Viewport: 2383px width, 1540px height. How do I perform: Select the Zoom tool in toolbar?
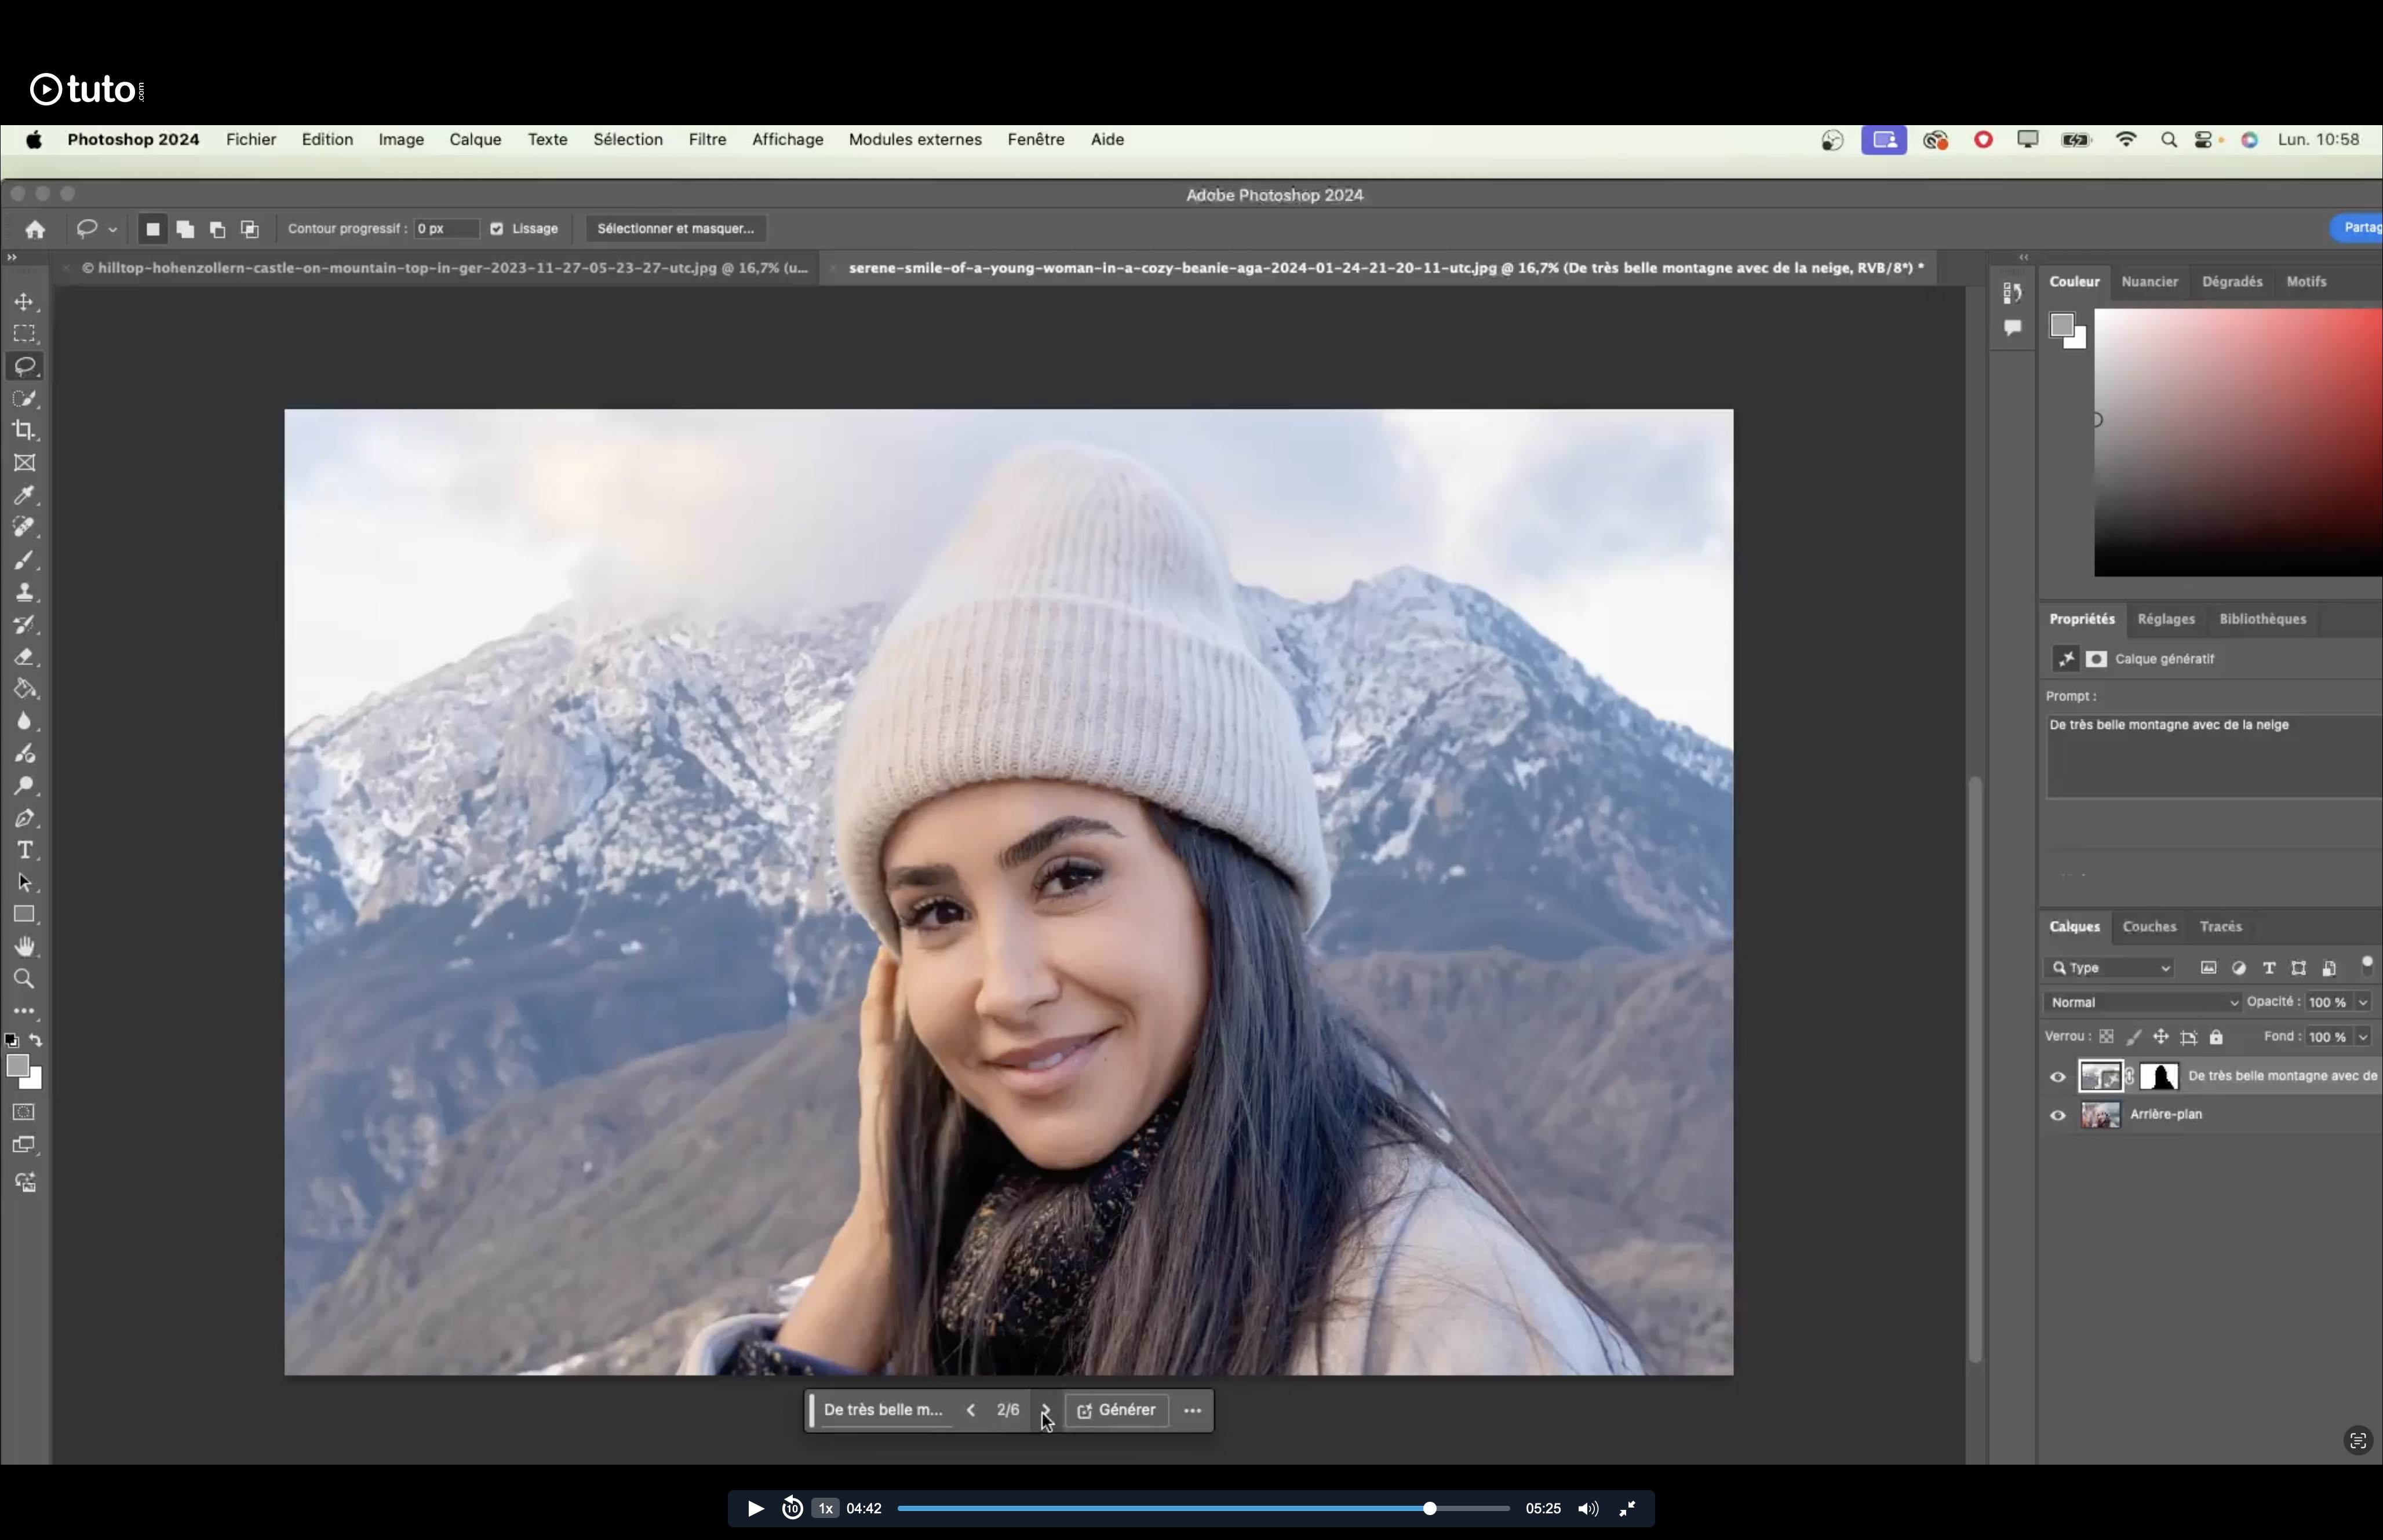[24, 979]
